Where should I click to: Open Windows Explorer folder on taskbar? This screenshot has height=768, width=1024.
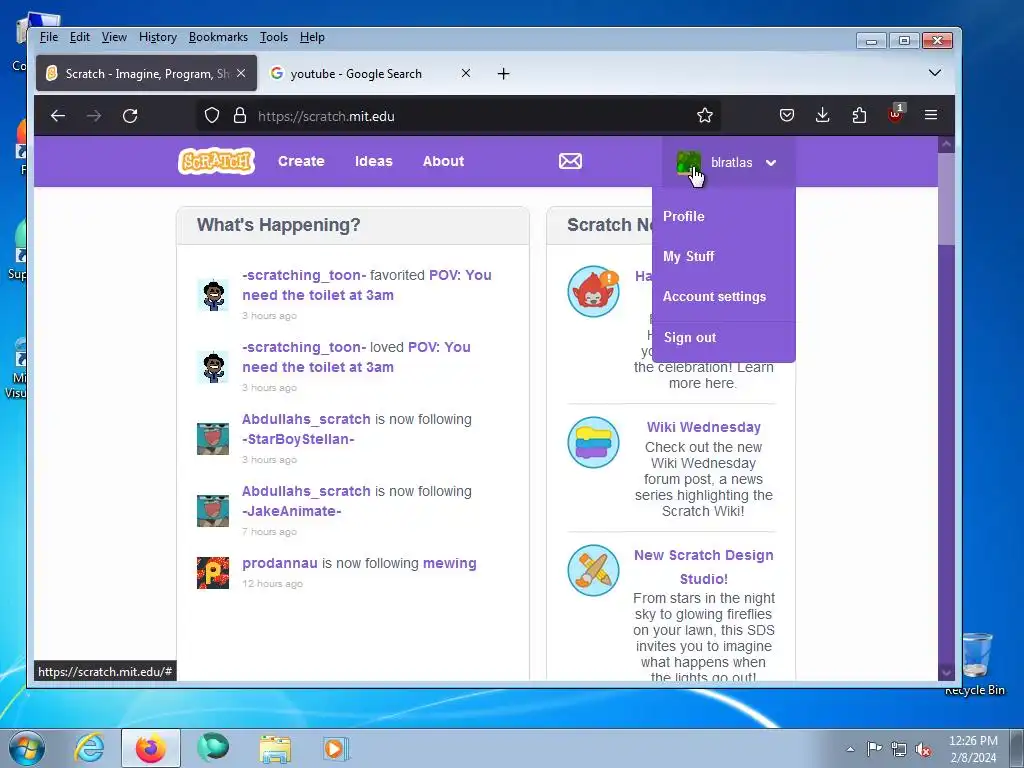(275, 748)
